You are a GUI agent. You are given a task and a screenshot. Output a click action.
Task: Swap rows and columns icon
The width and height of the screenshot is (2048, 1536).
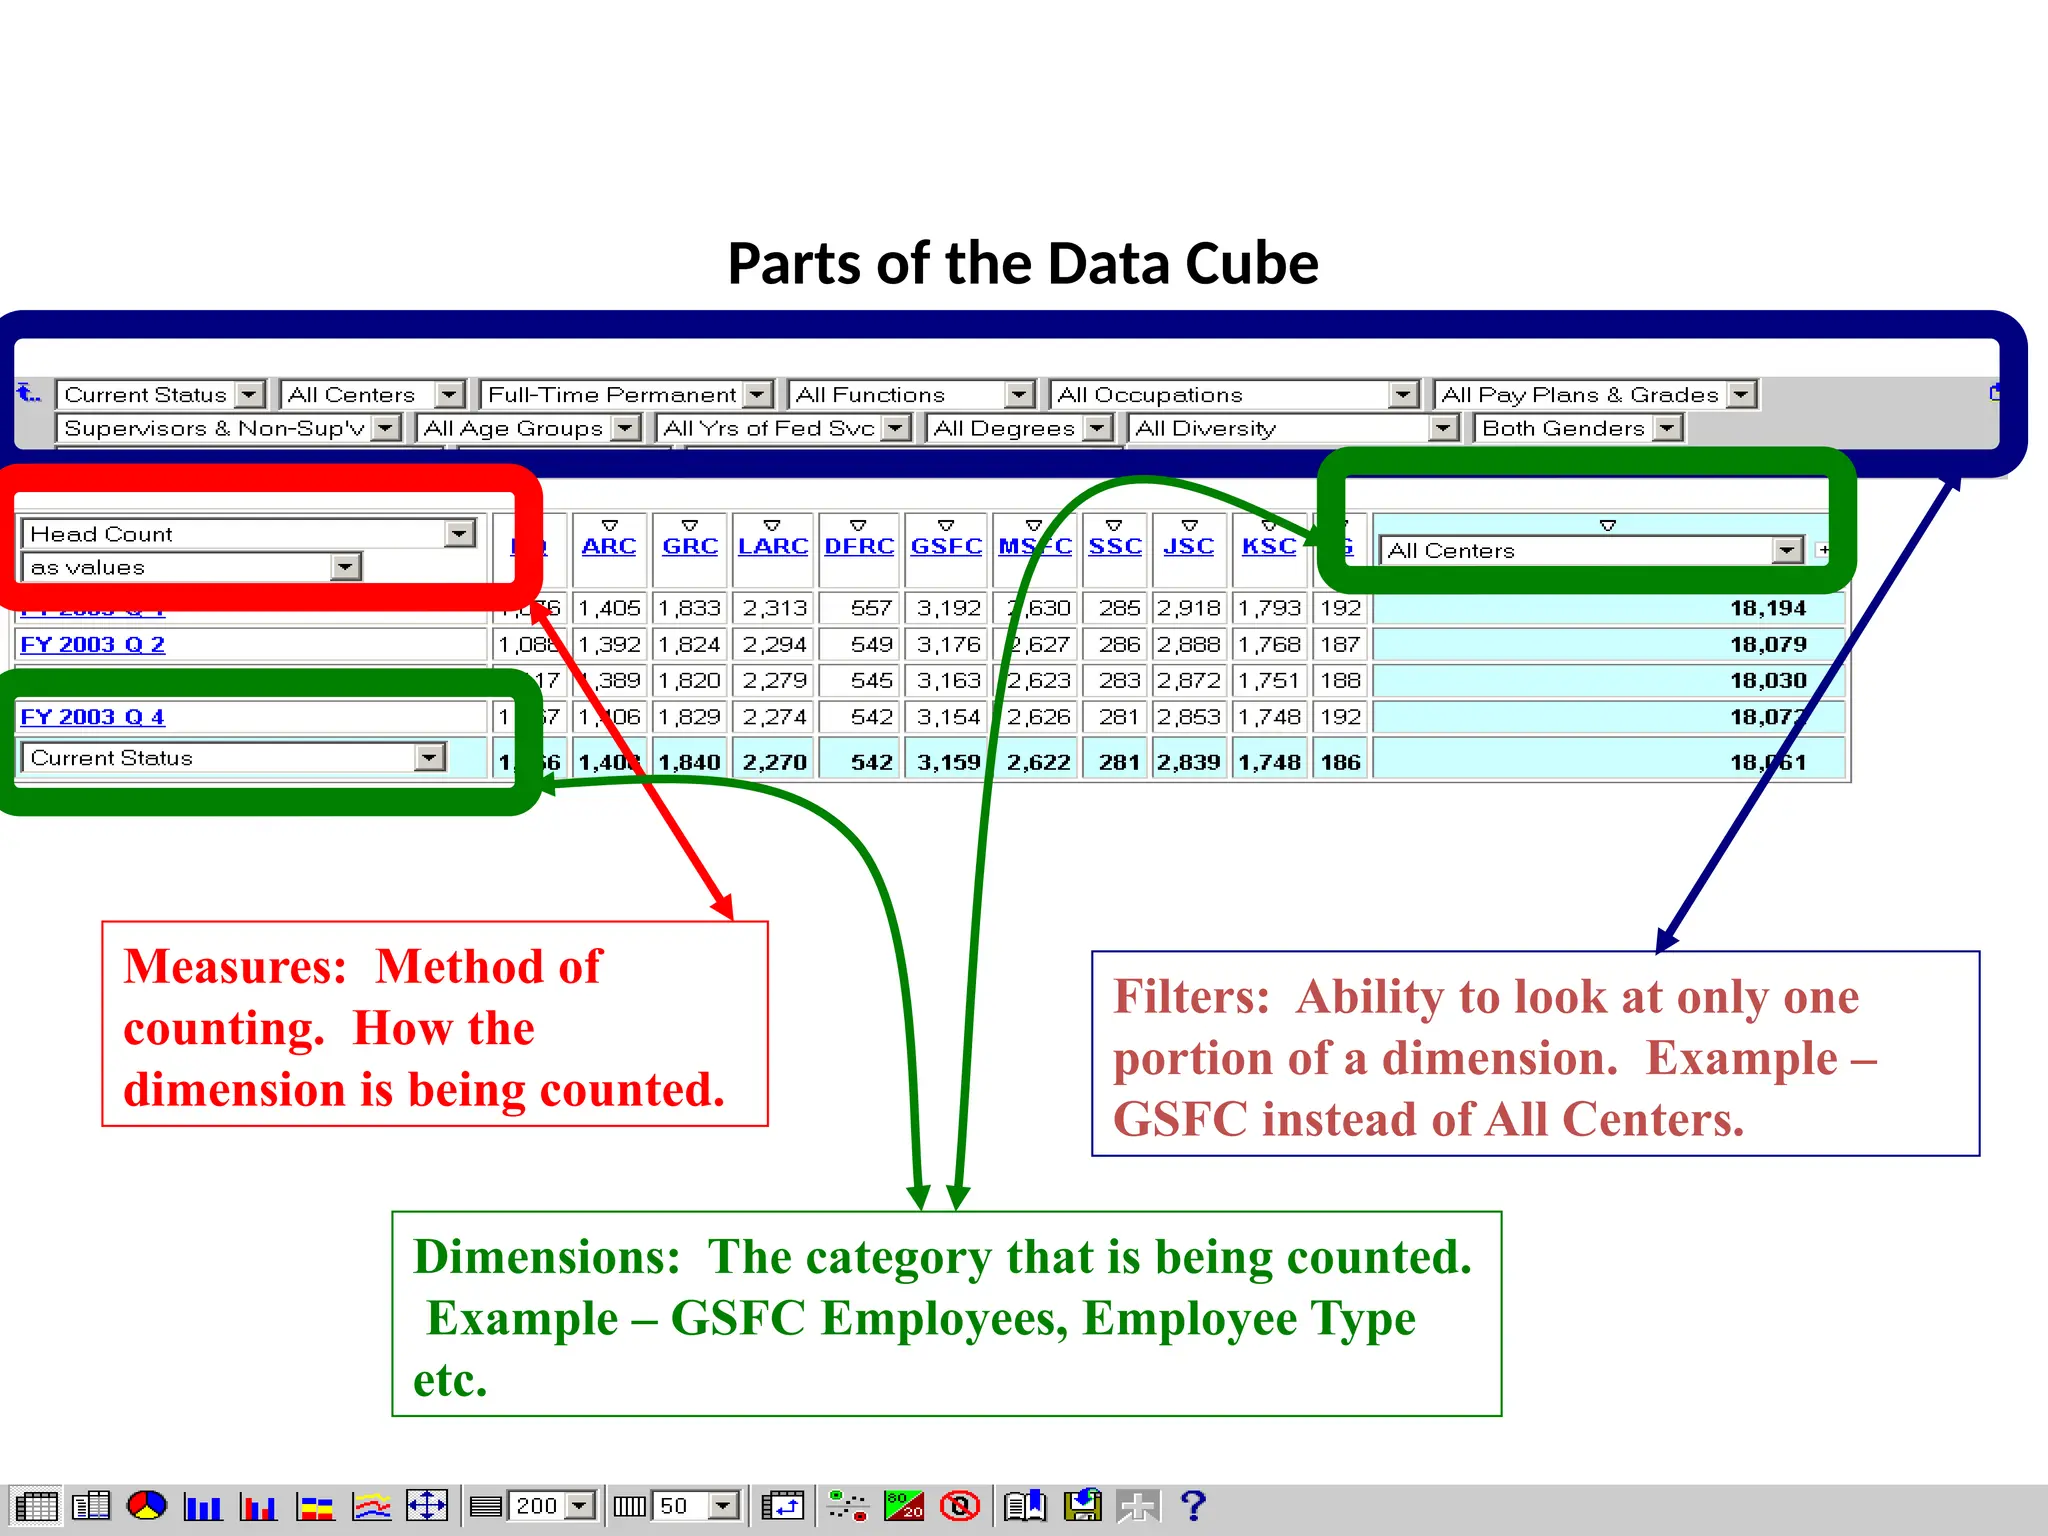(x=783, y=1506)
